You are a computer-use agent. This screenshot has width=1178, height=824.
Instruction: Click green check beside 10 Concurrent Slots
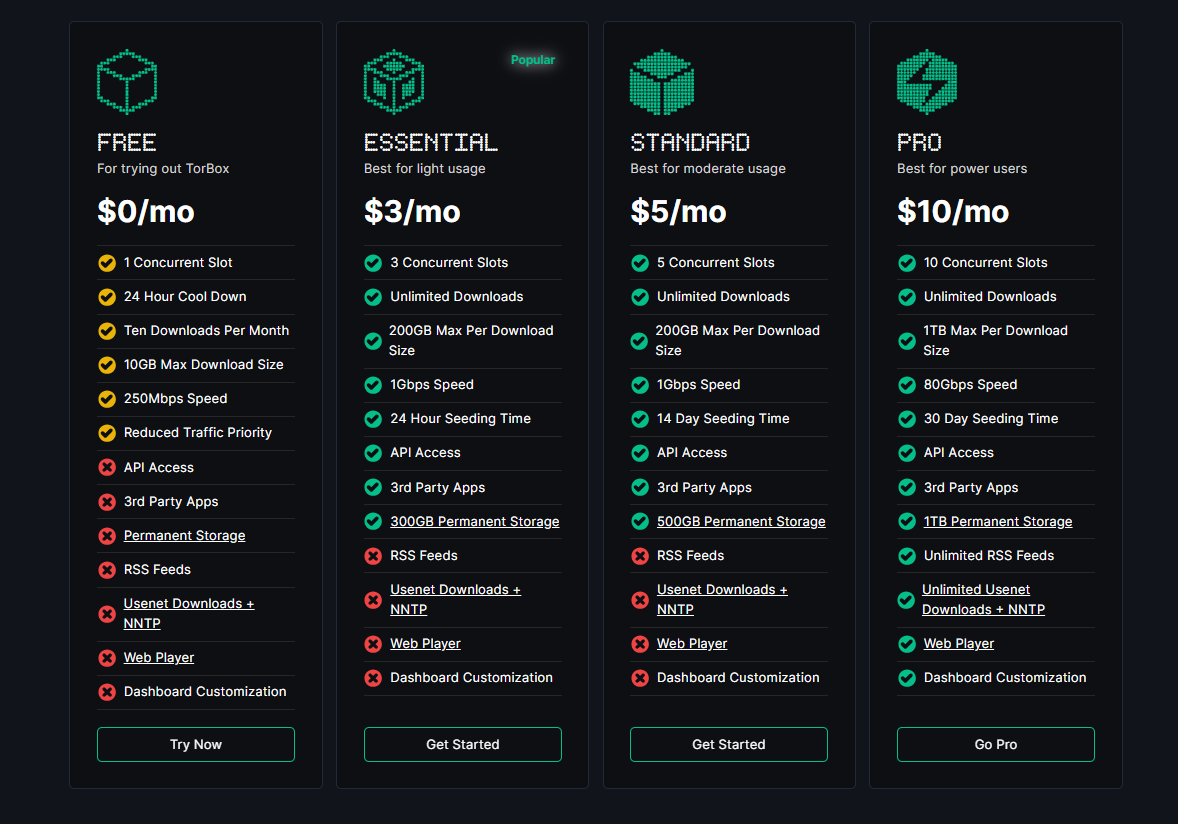click(907, 263)
